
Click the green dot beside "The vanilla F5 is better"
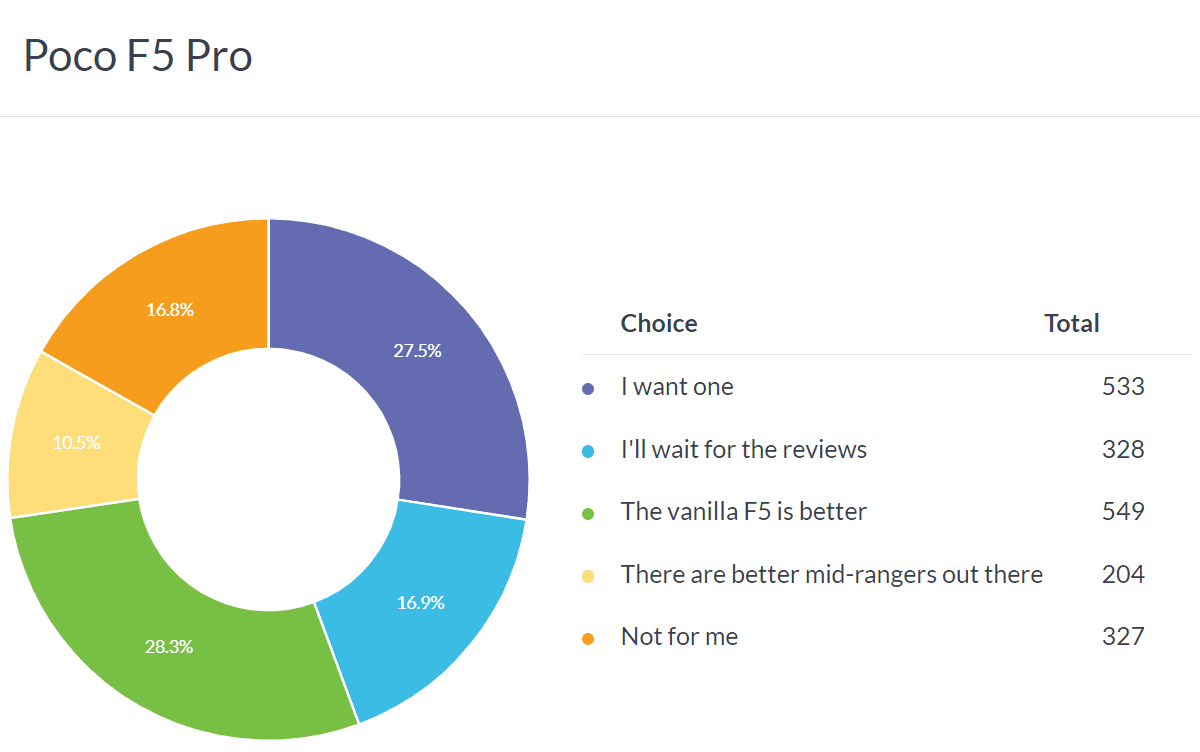[x=588, y=513]
